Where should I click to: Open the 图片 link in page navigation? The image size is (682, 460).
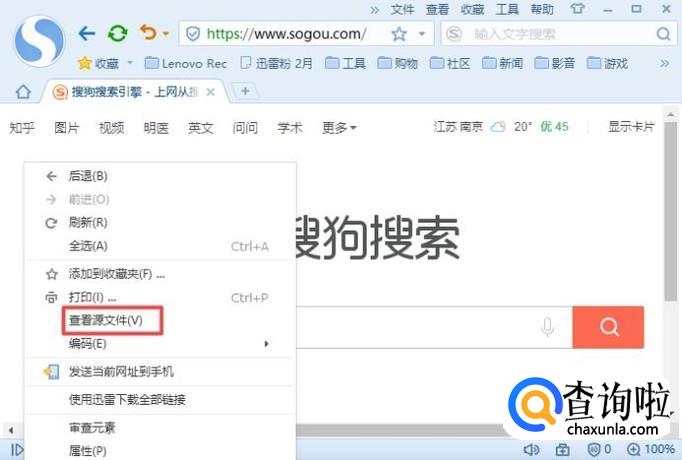[67, 128]
